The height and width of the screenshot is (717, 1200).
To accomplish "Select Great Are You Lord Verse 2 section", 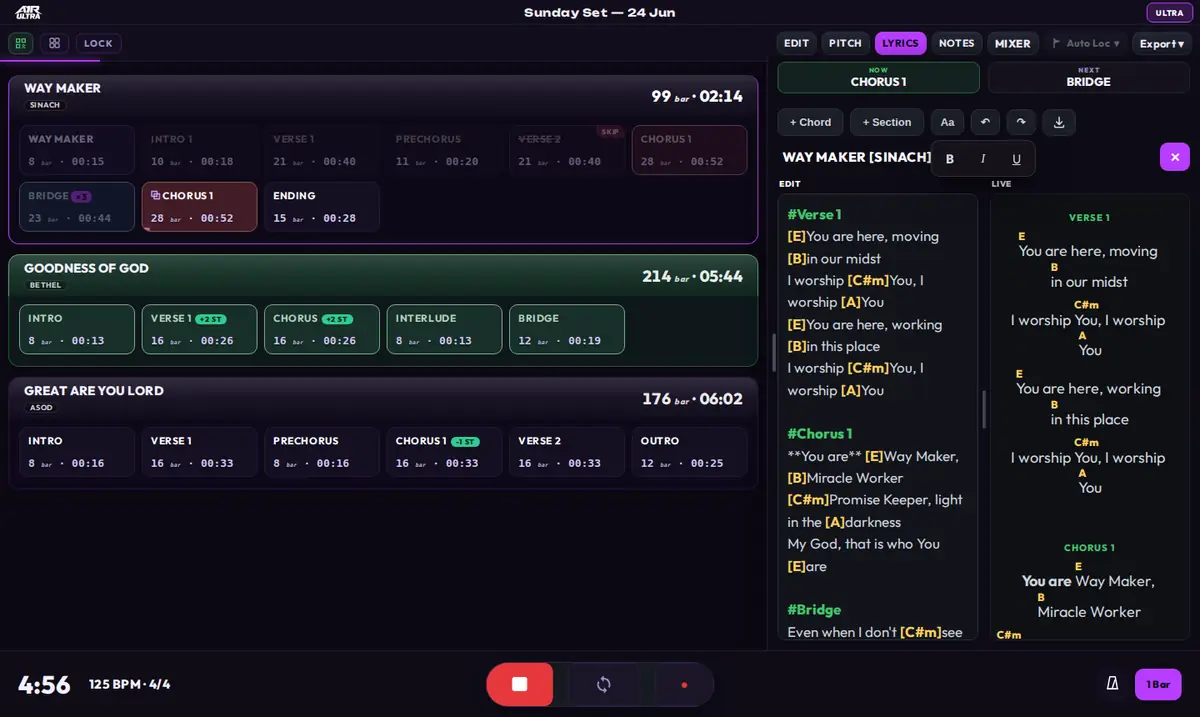I will pyautogui.click(x=567, y=452).
